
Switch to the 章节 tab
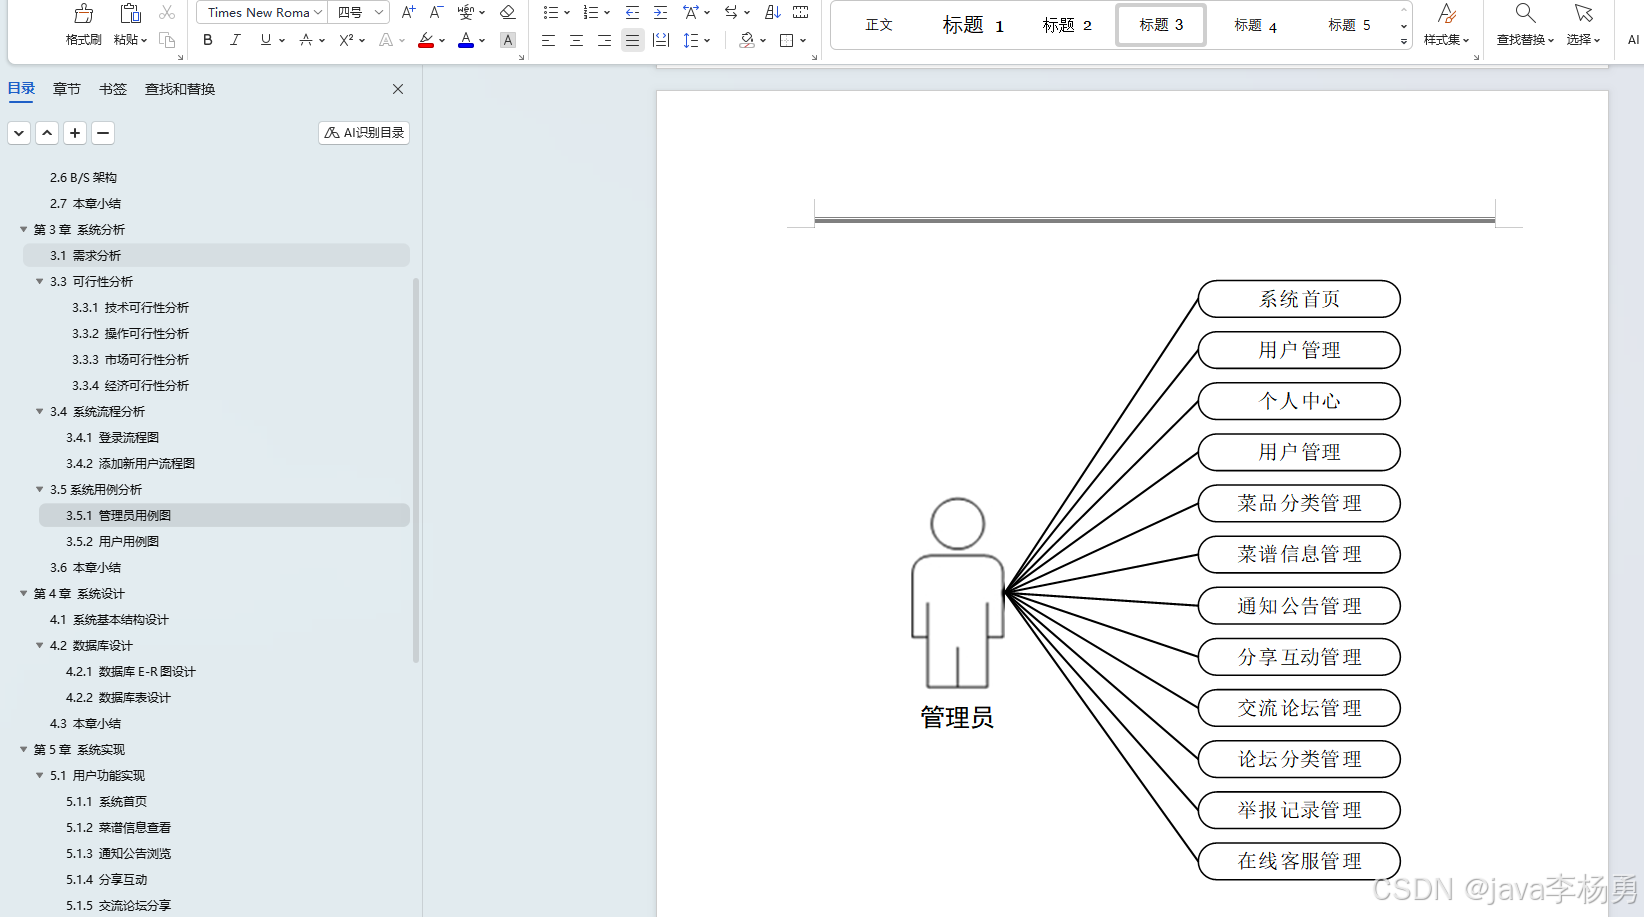(x=67, y=89)
